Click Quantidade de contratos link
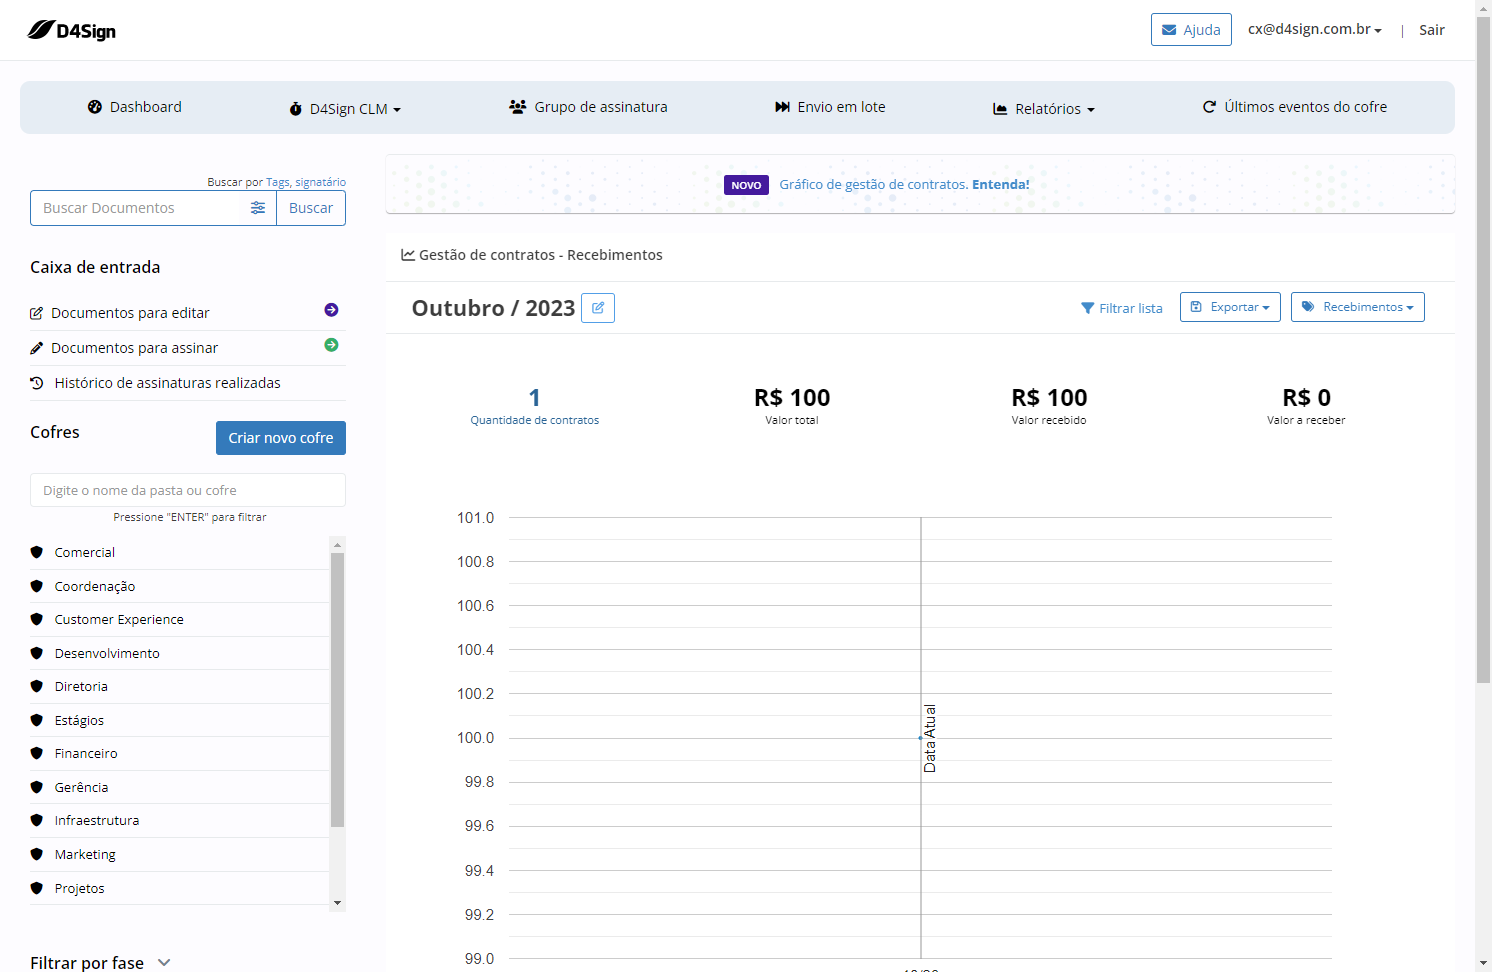Screen dimensions: 1492x972 click(x=535, y=420)
